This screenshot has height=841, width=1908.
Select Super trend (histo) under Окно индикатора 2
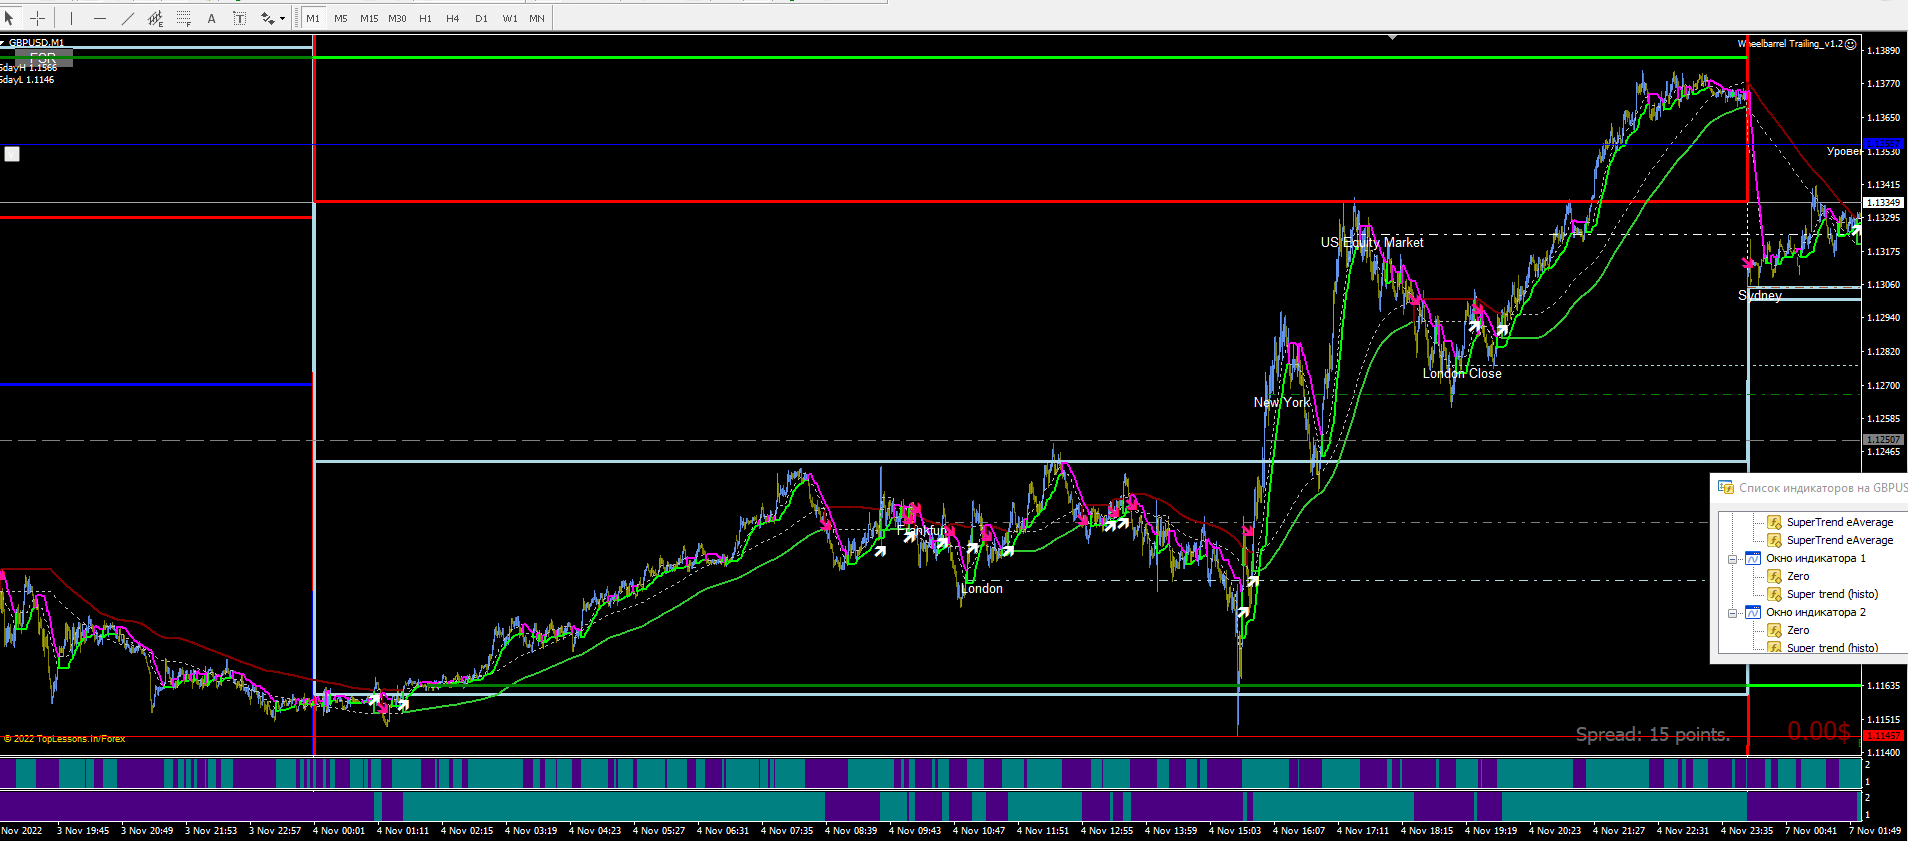click(1832, 648)
